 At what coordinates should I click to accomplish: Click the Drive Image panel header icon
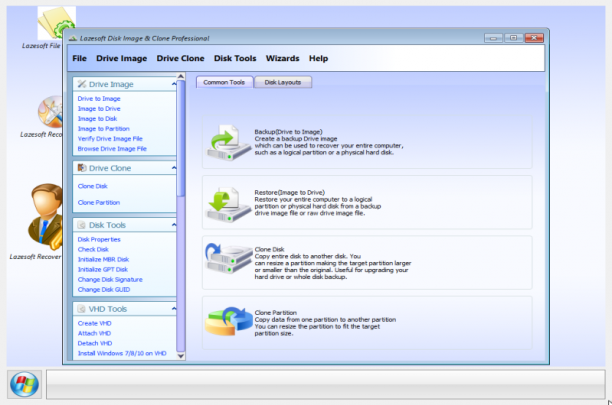click(x=82, y=84)
